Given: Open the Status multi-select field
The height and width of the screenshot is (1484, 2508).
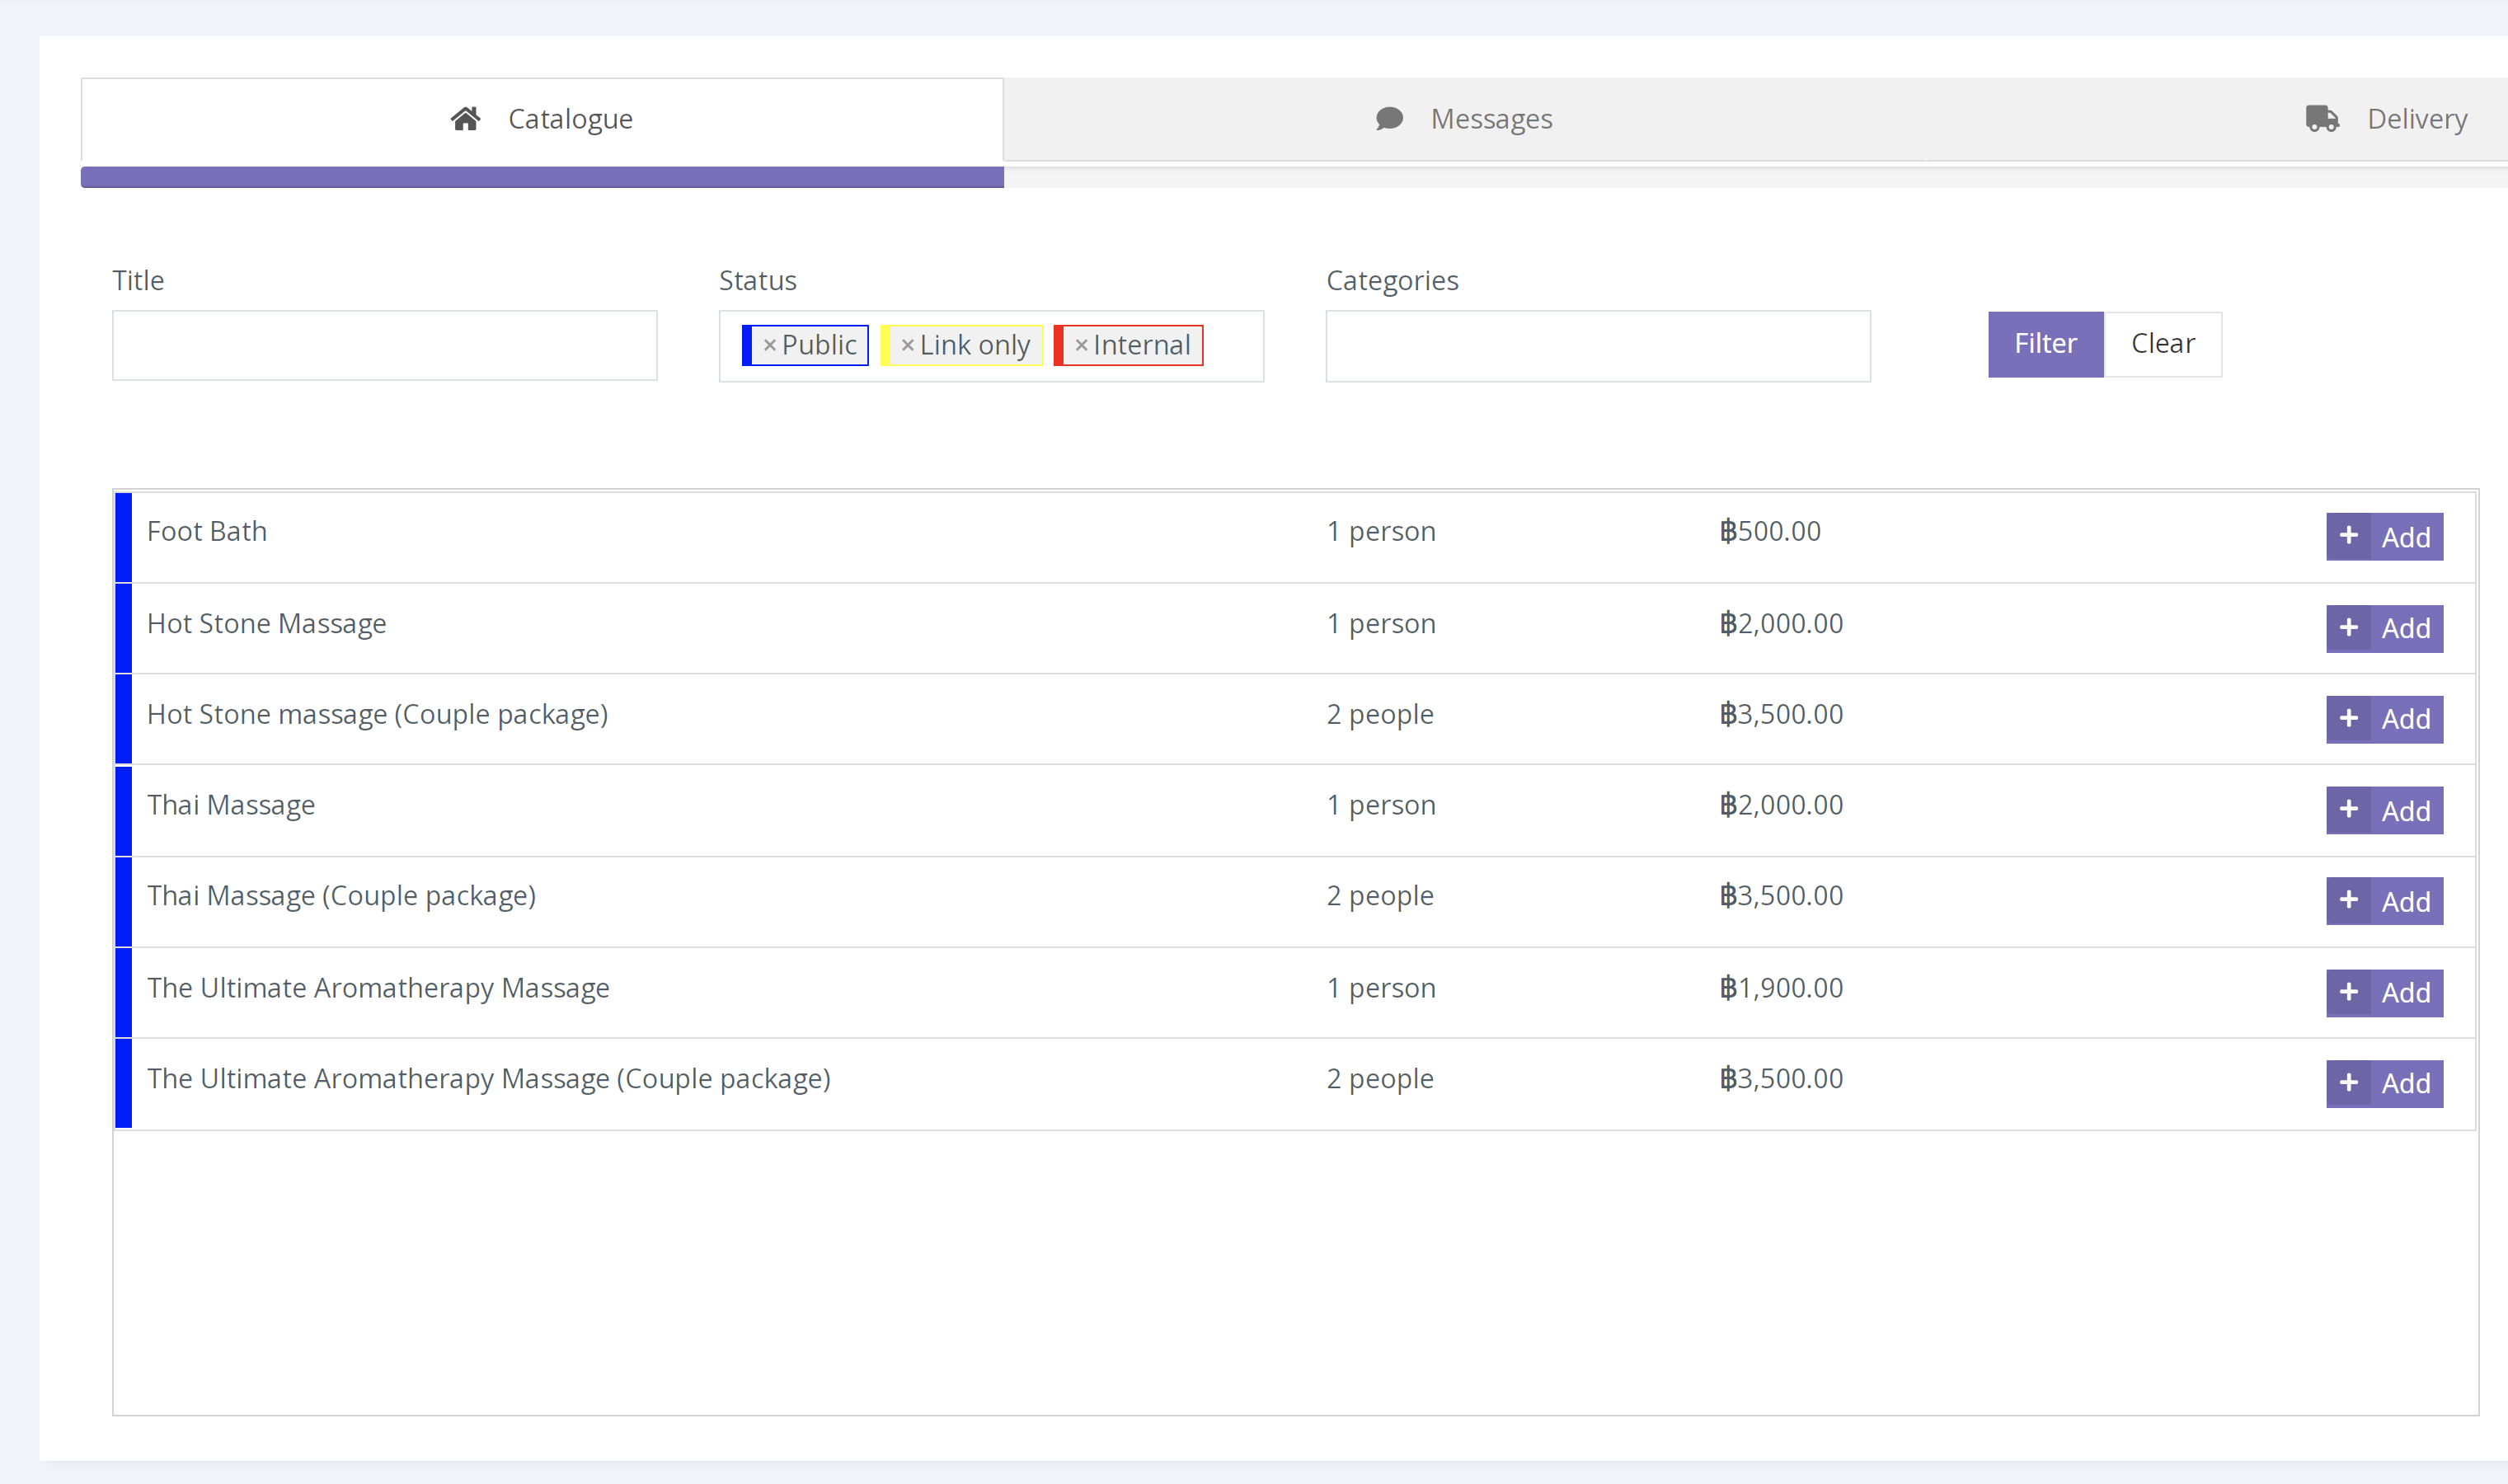Looking at the screenshot, I should click(x=991, y=346).
